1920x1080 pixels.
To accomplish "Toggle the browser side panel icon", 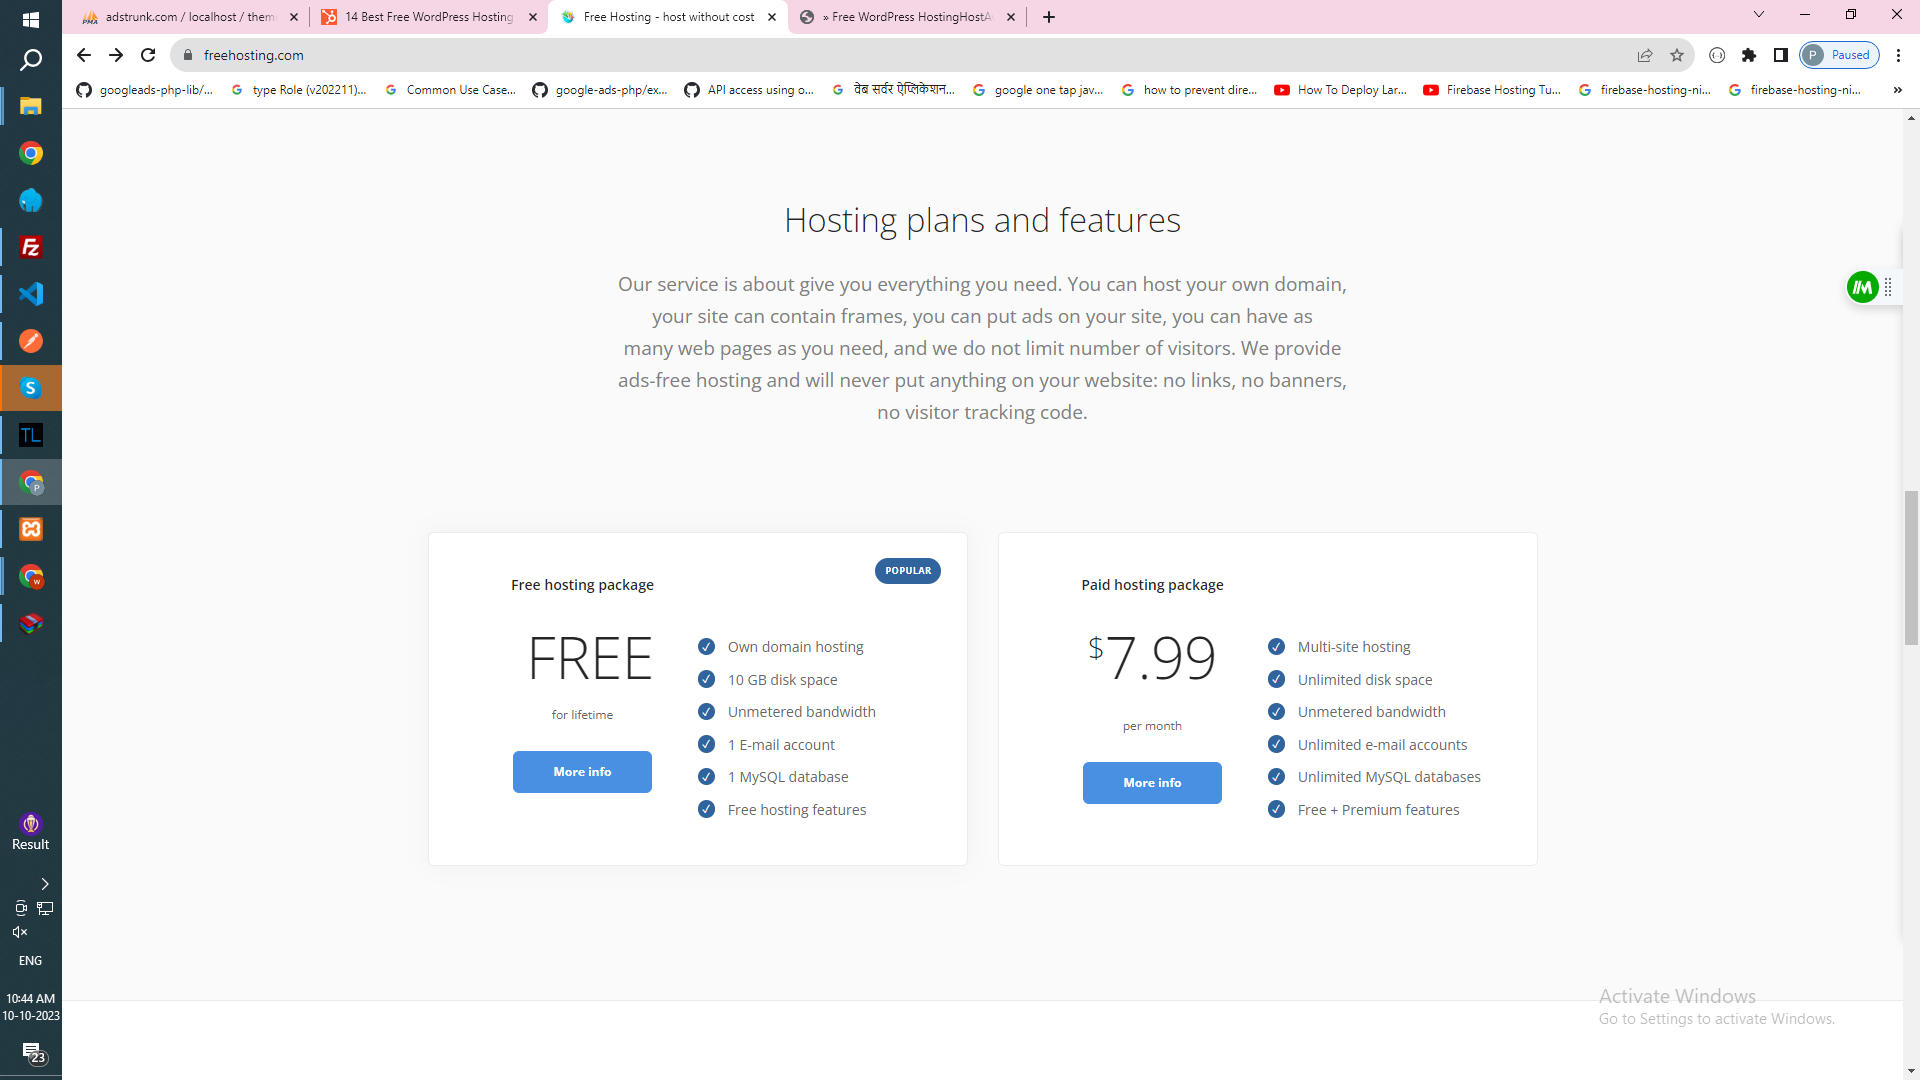I will point(1781,55).
